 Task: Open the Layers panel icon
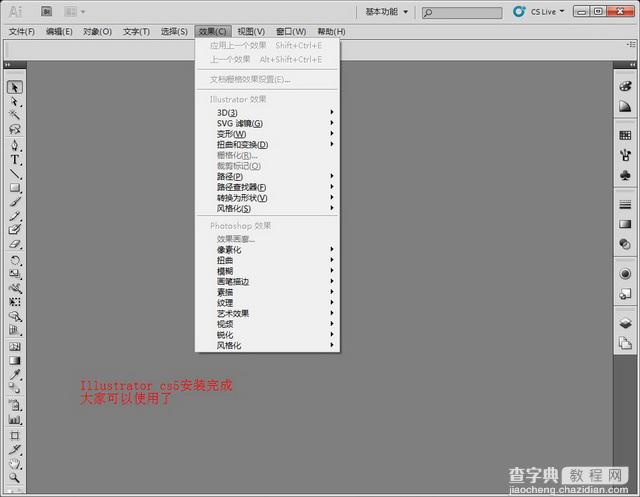[625, 323]
